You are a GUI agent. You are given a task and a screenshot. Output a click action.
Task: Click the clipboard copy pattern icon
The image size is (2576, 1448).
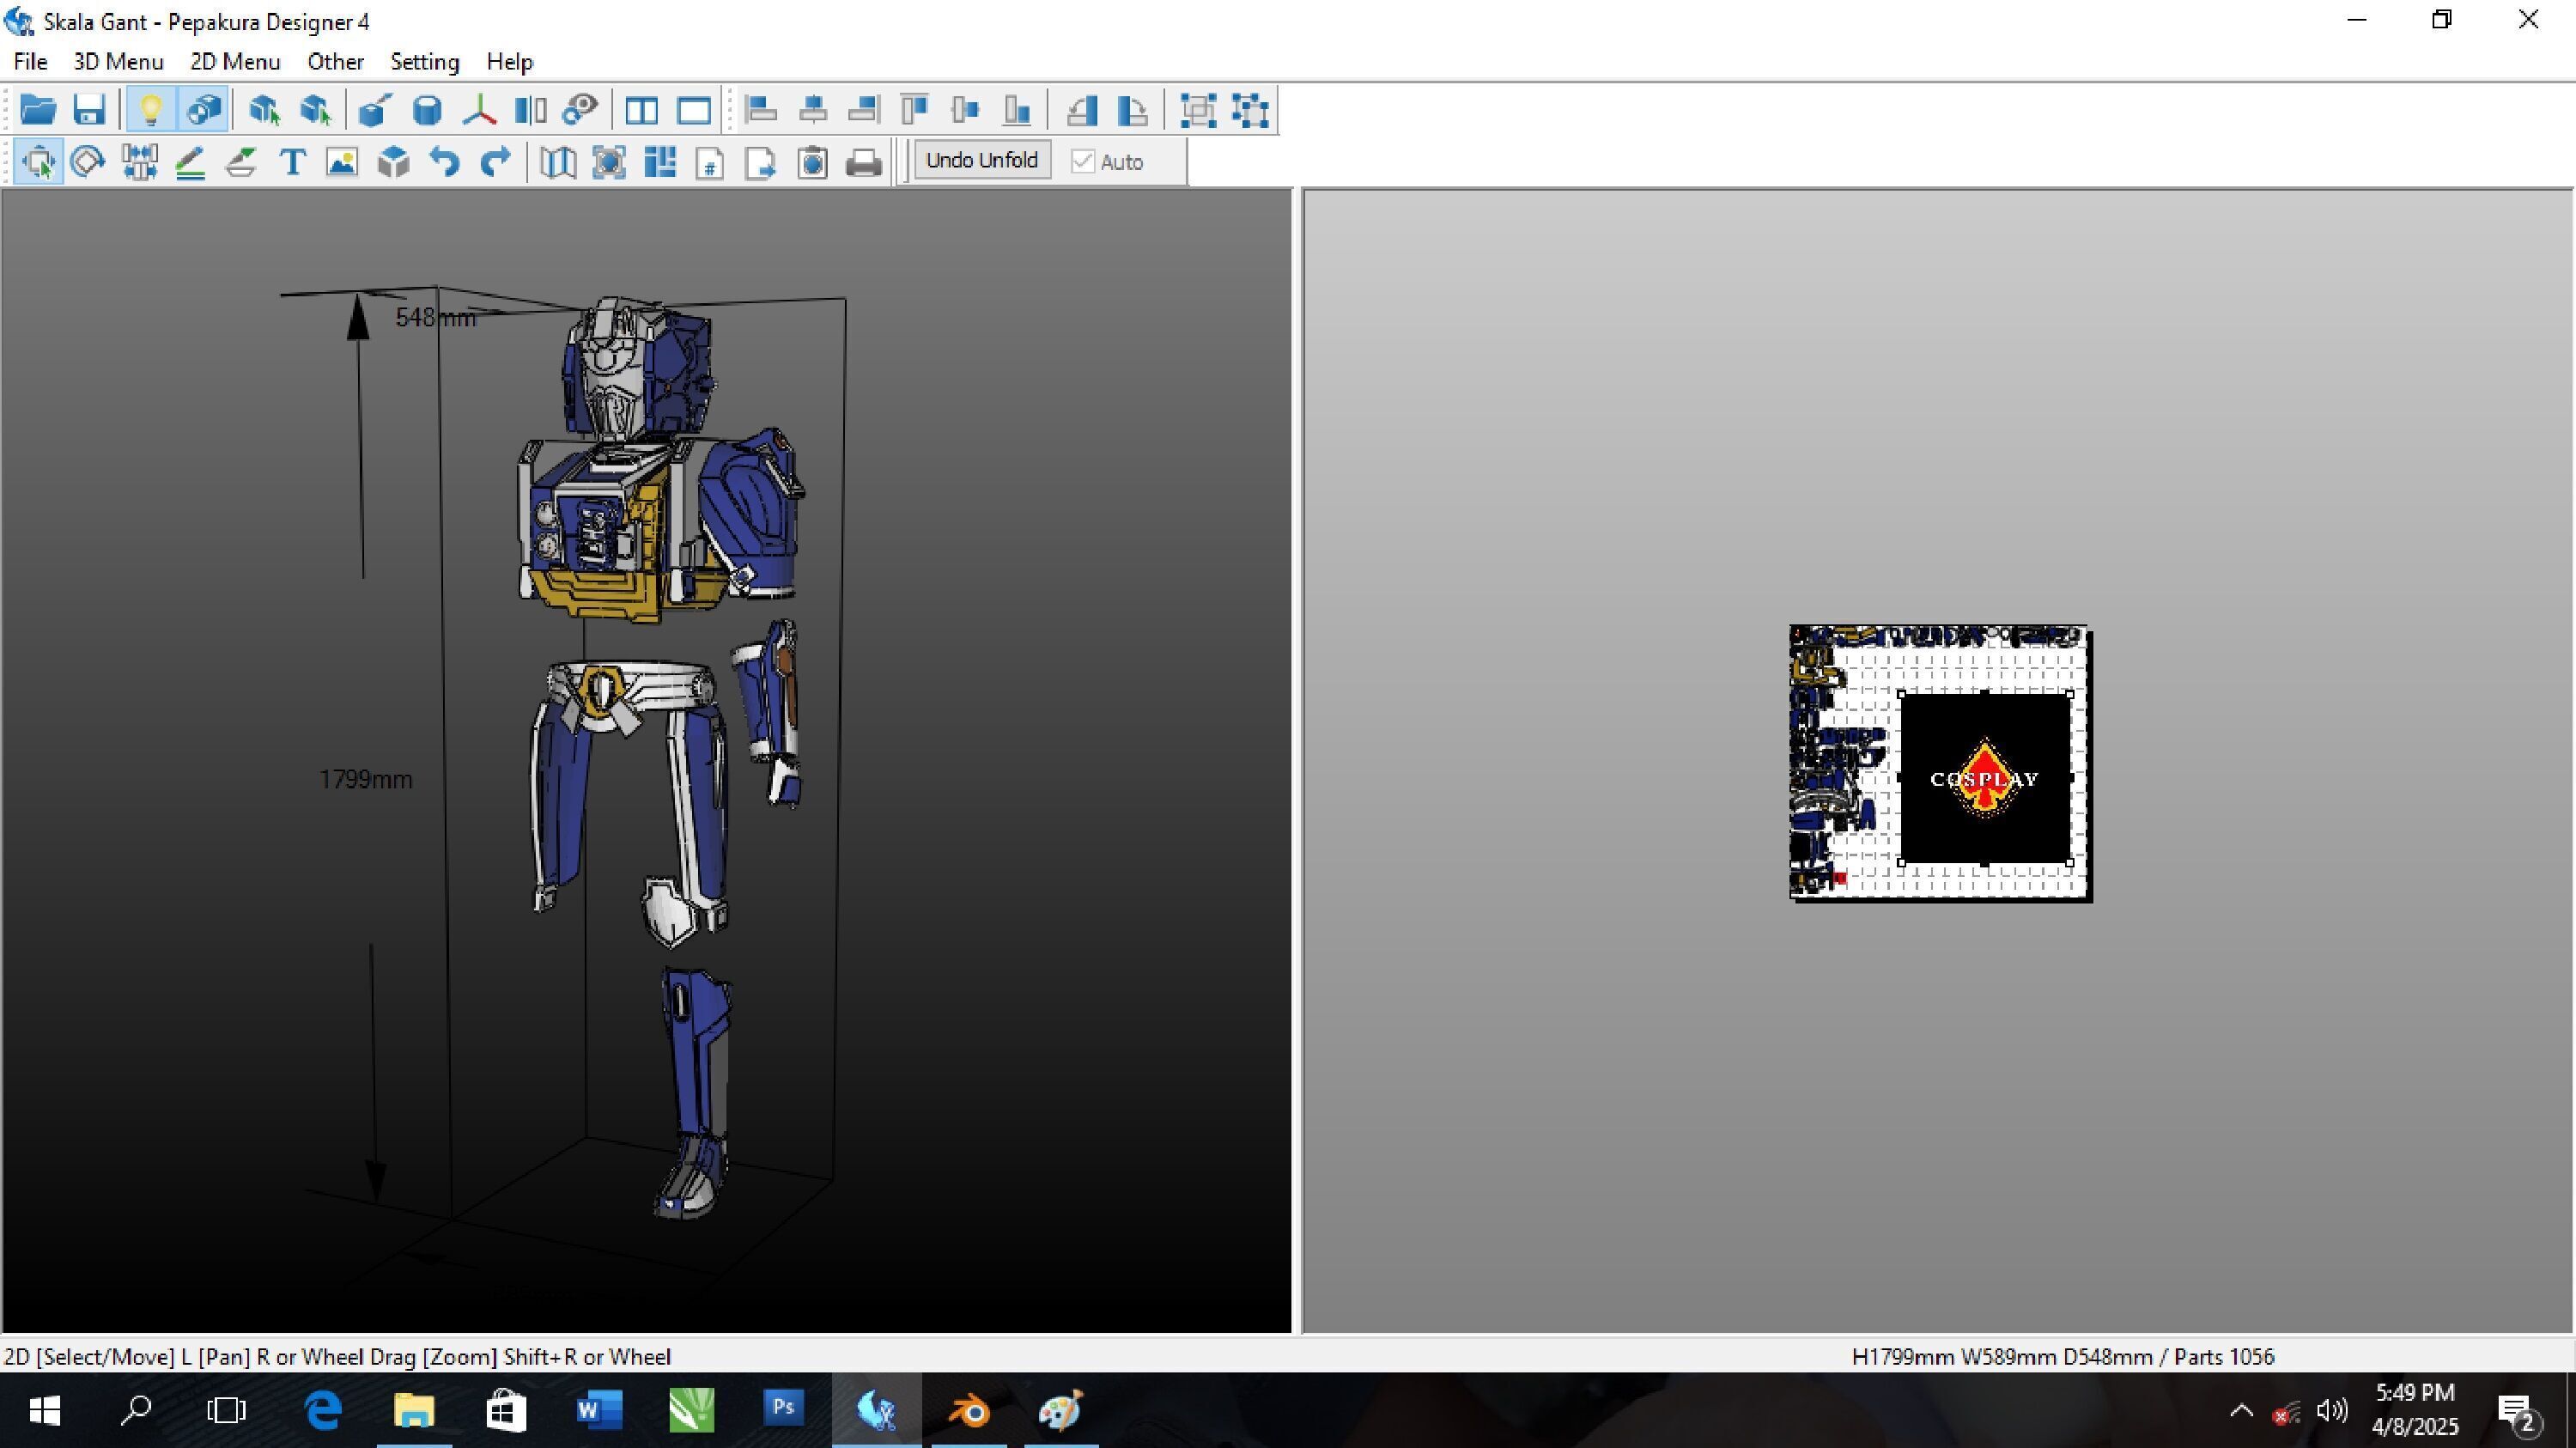[812, 161]
